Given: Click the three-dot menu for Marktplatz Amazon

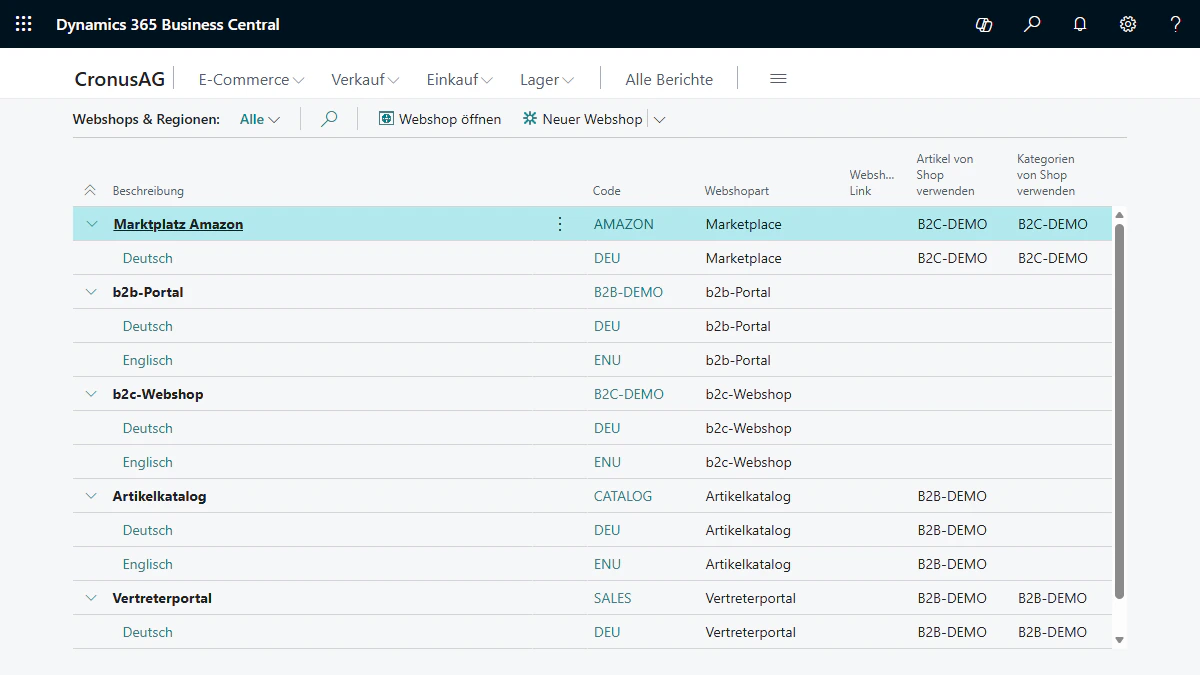Looking at the screenshot, I should (560, 224).
